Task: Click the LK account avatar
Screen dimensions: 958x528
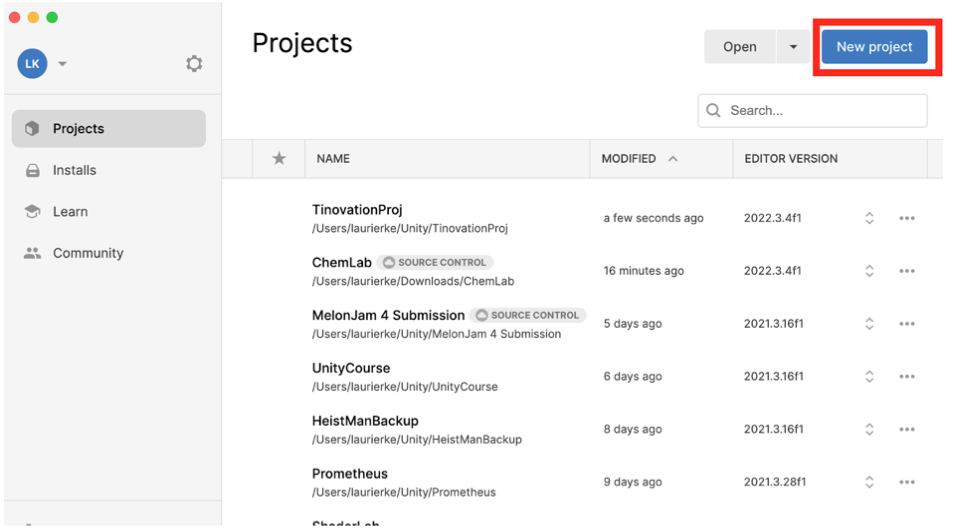Action: (x=32, y=64)
